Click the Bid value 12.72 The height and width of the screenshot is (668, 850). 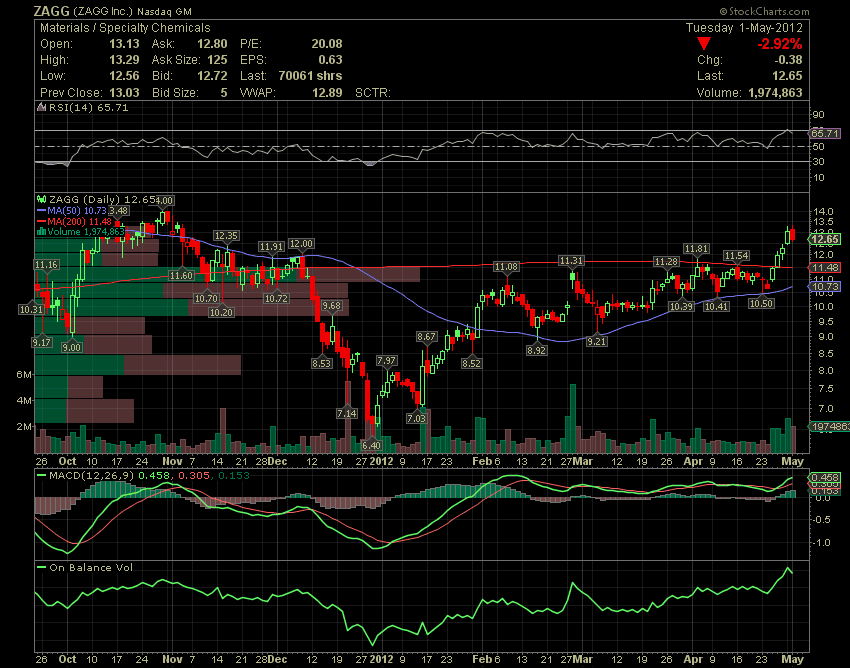(212, 76)
